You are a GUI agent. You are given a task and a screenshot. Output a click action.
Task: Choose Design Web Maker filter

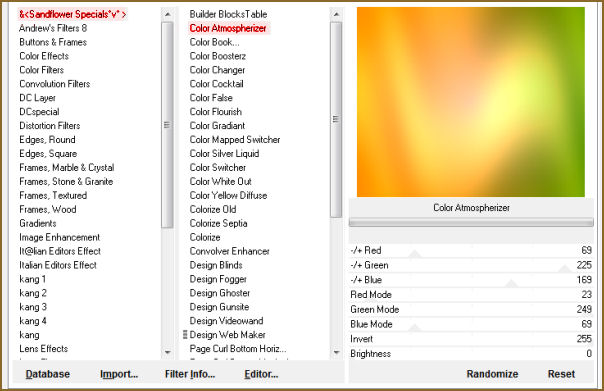[227, 335]
